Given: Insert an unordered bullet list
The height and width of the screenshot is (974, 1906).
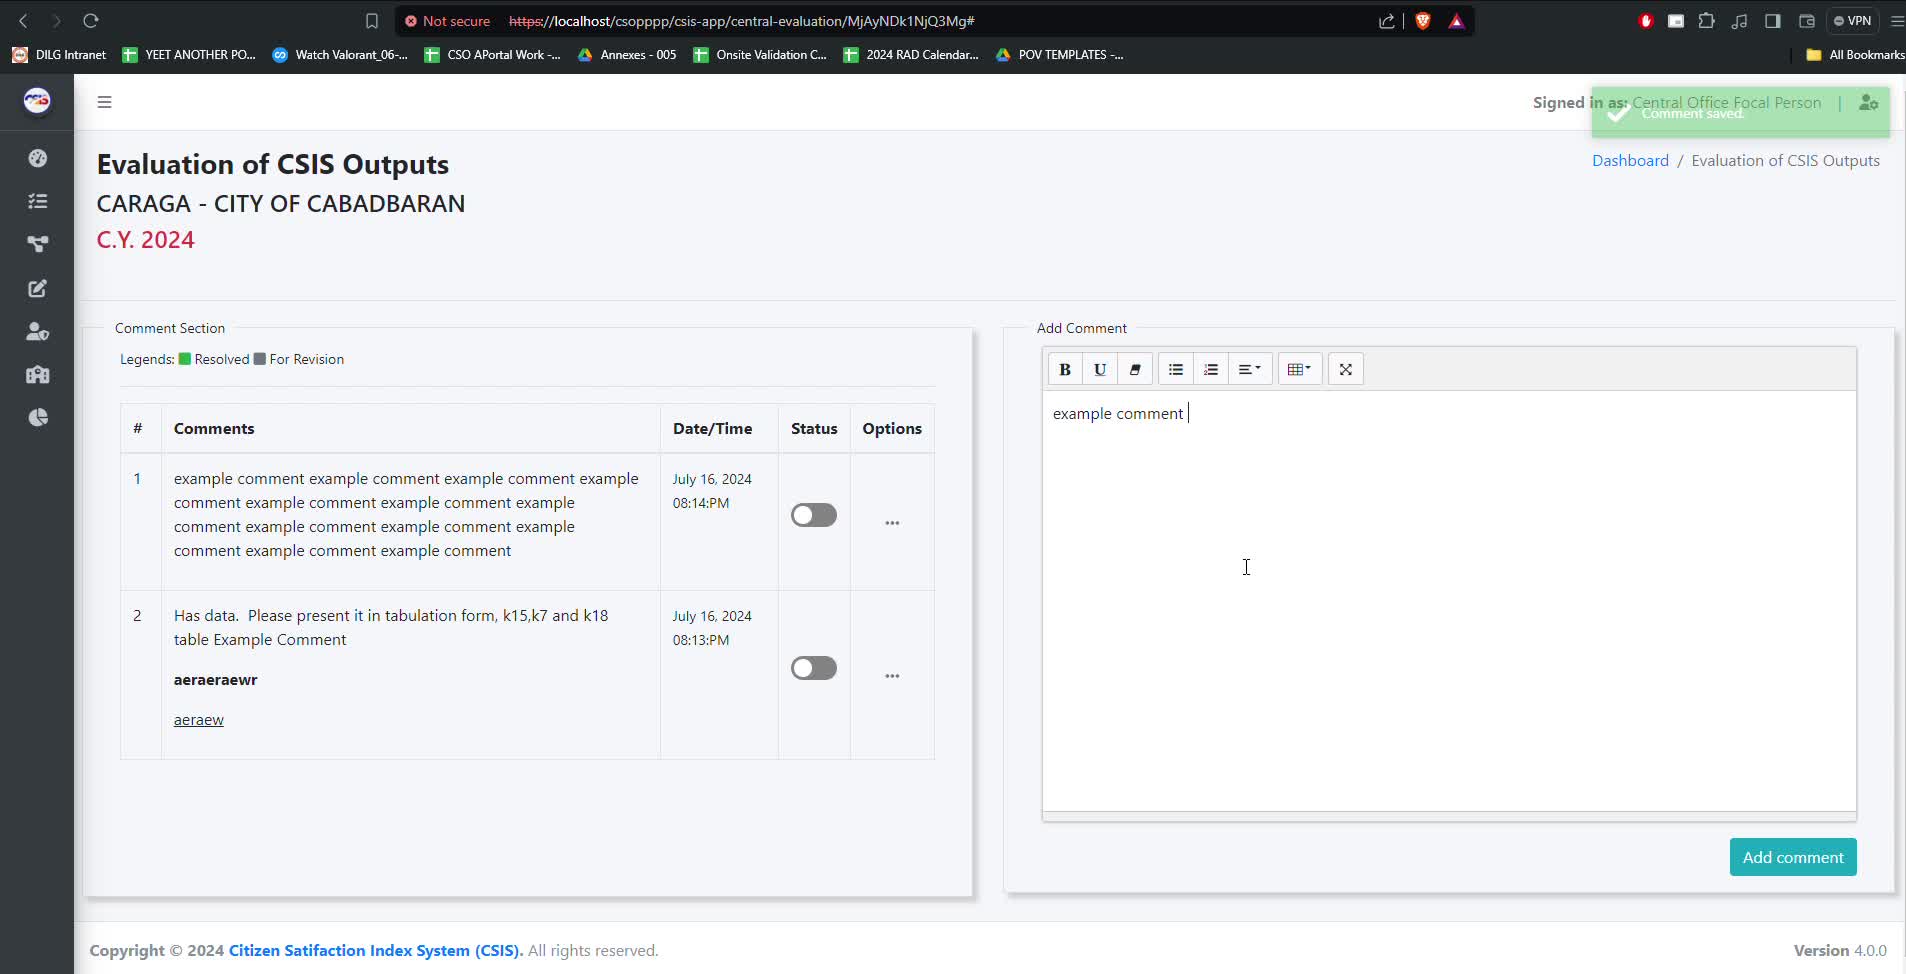Looking at the screenshot, I should [x=1176, y=369].
